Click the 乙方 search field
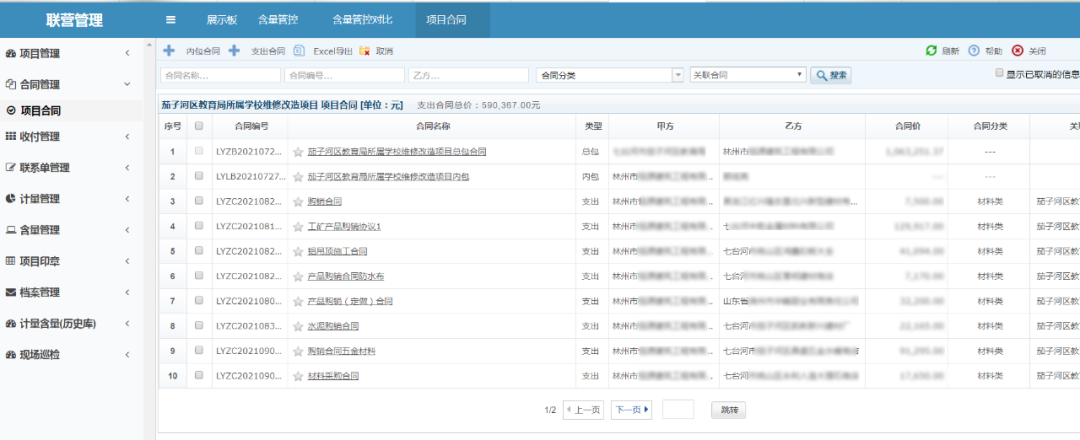This screenshot has width=1080, height=440. (468, 75)
